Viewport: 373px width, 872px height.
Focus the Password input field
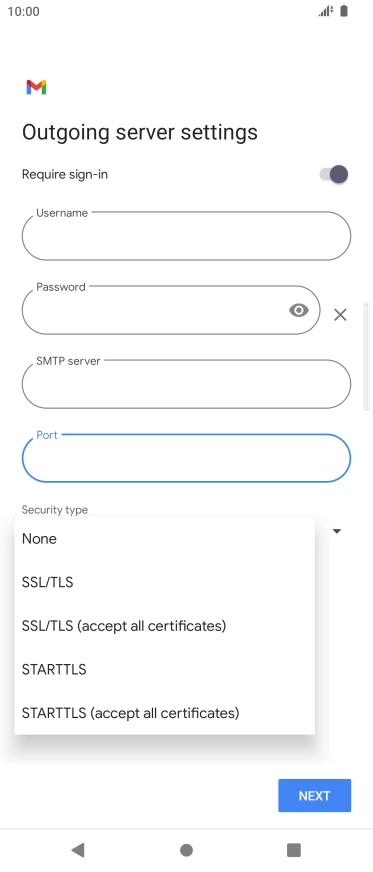[171, 310]
